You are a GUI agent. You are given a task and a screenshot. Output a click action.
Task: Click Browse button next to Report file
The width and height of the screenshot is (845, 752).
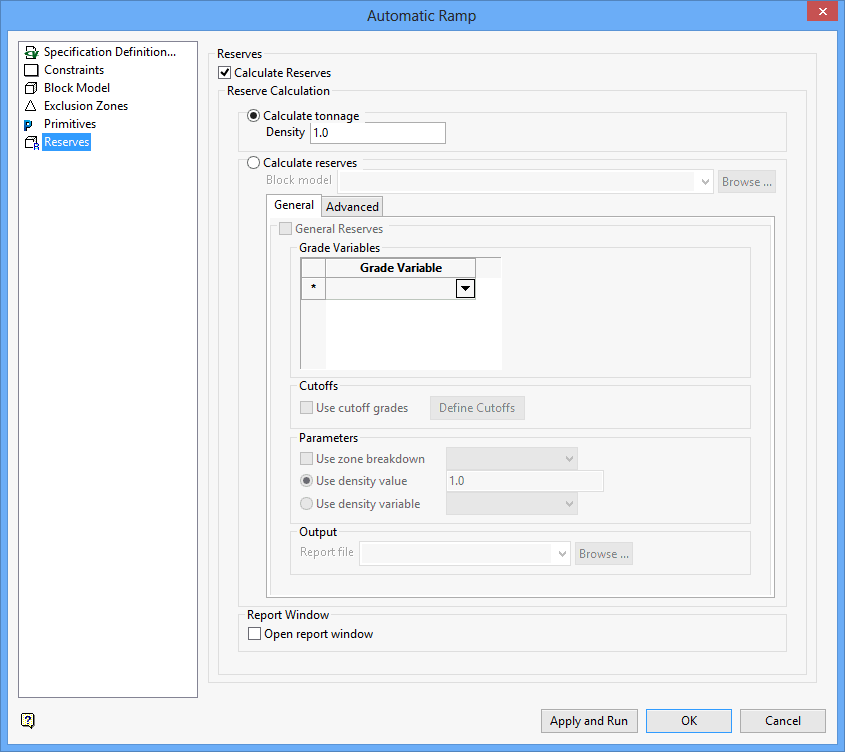click(604, 554)
